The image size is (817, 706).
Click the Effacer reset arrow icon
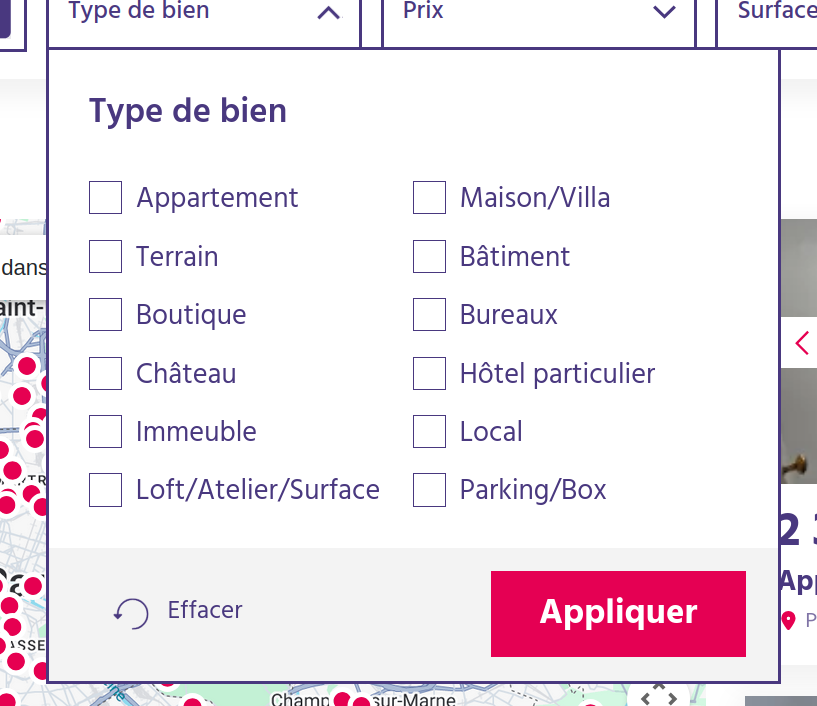(131, 612)
